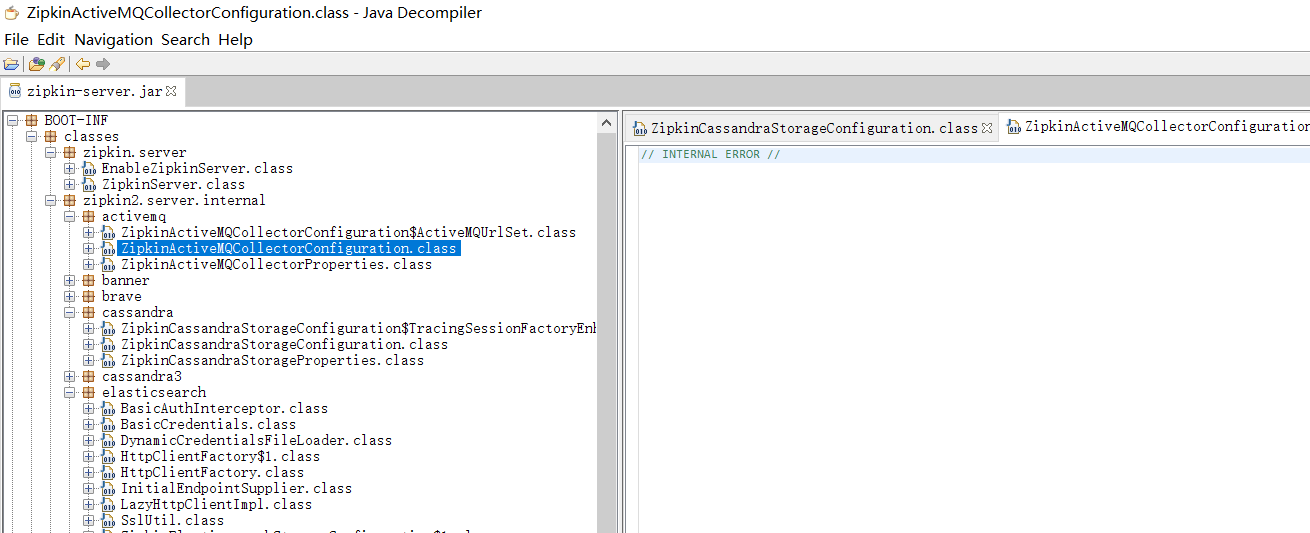Screen dimensions: 1310x533
Task: Click the jar icon on zipkin-server.jar tab
Action: click(x=15, y=91)
